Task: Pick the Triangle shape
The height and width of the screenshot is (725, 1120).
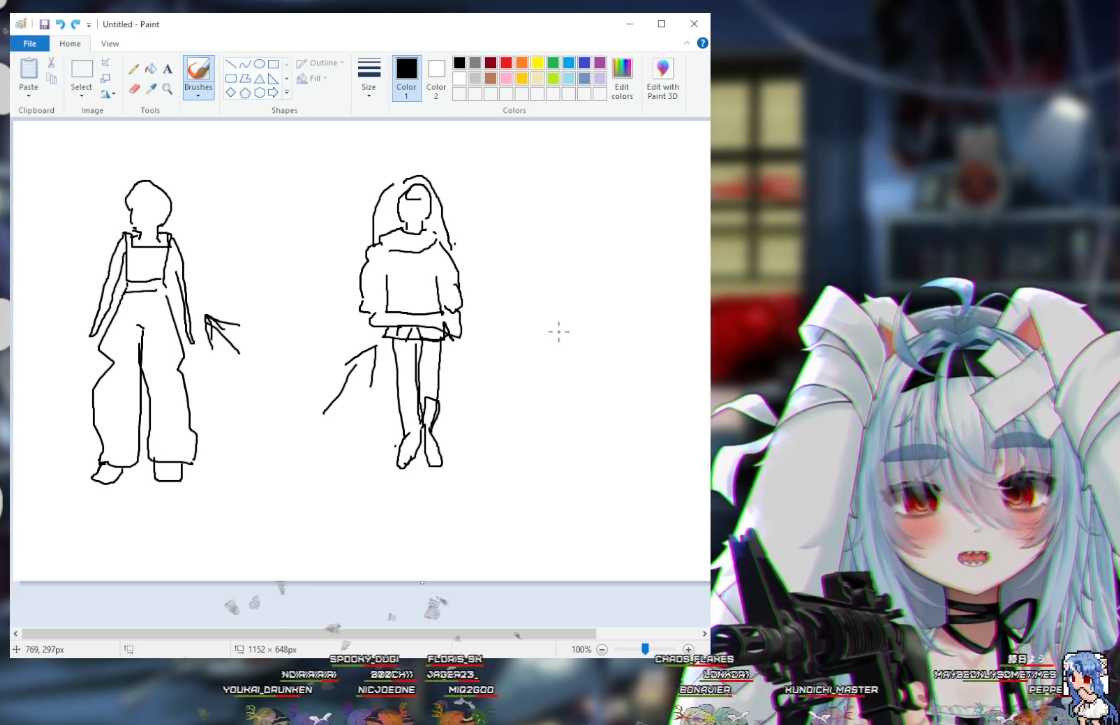Action: (x=259, y=79)
